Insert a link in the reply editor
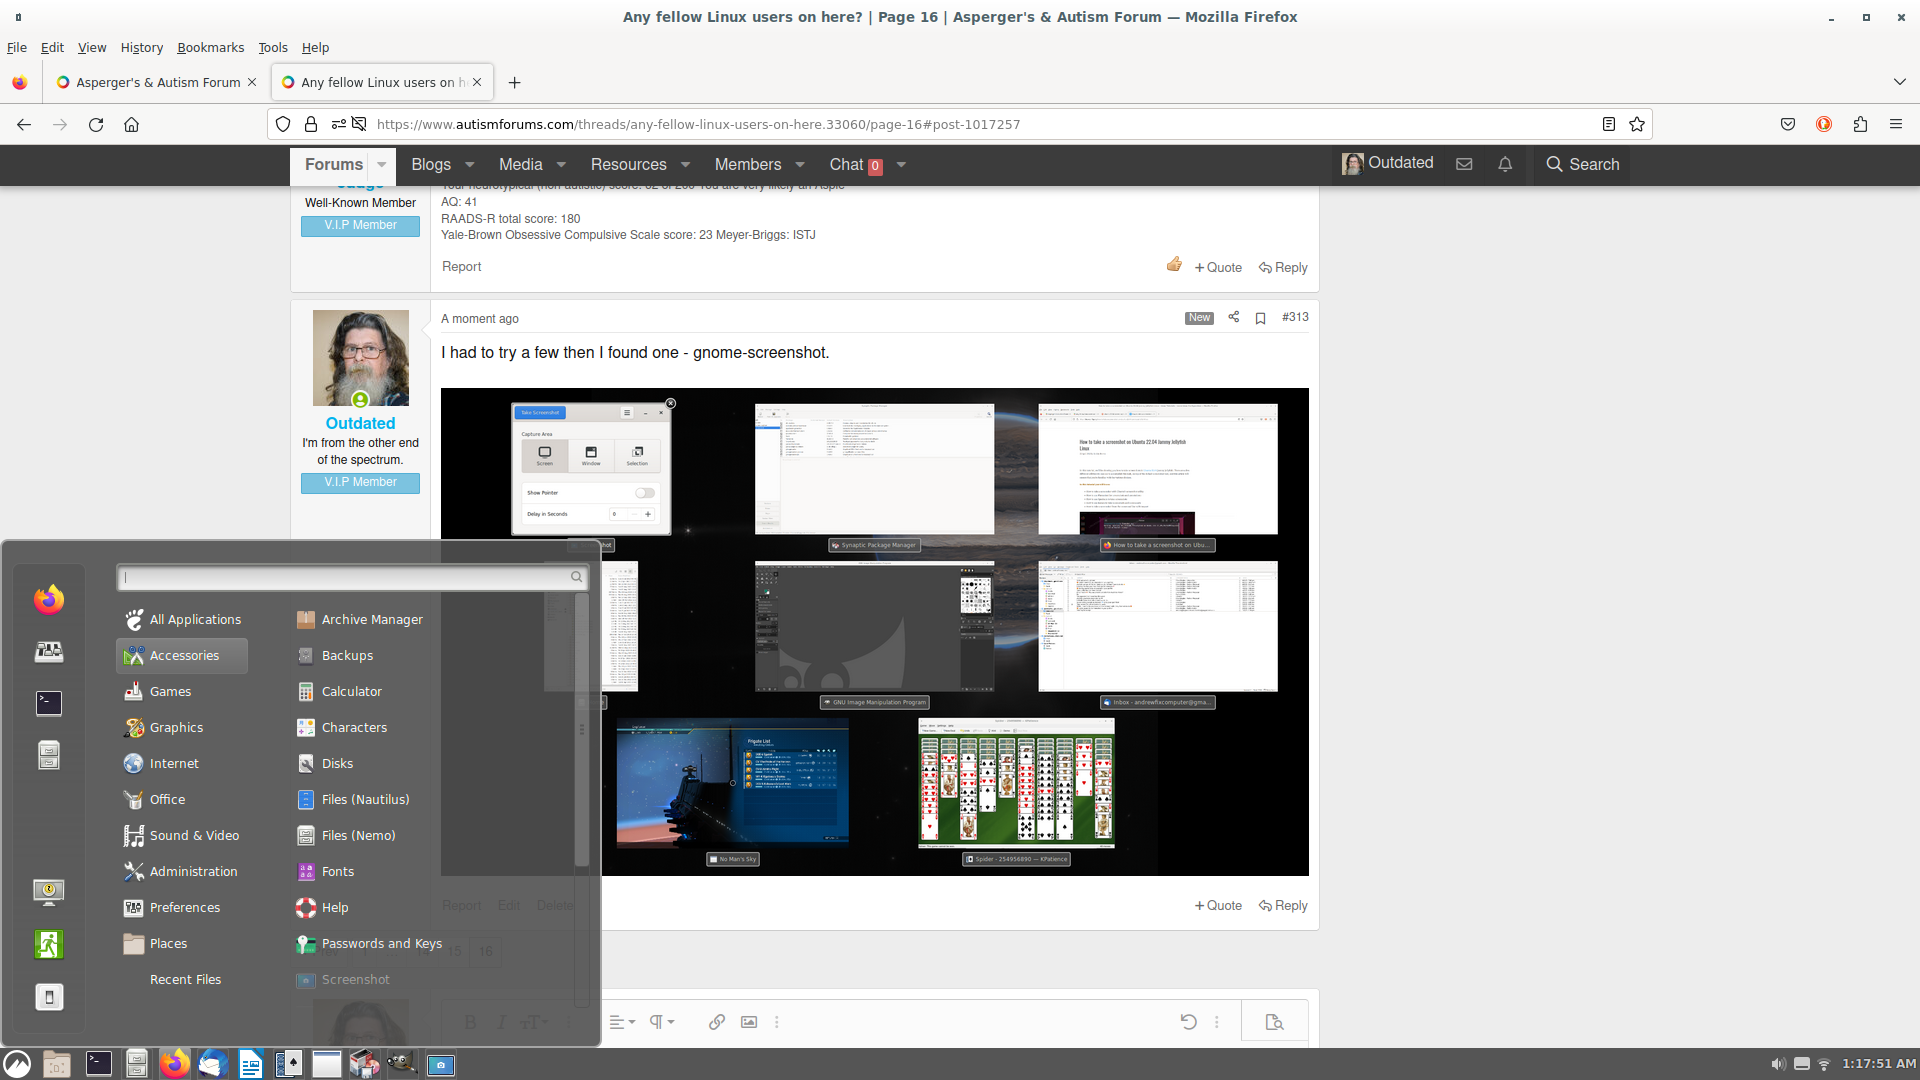The width and height of the screenshot is (1920, 1080). point(717,1022)
